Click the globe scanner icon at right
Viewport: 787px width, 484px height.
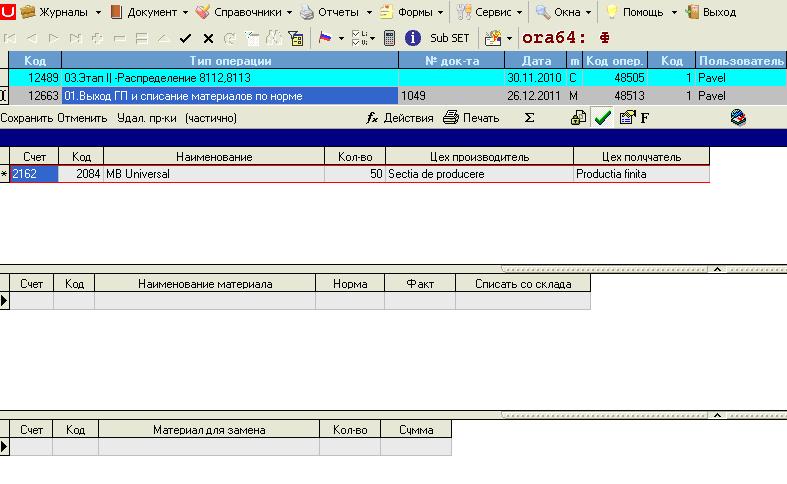coord(738,117)
